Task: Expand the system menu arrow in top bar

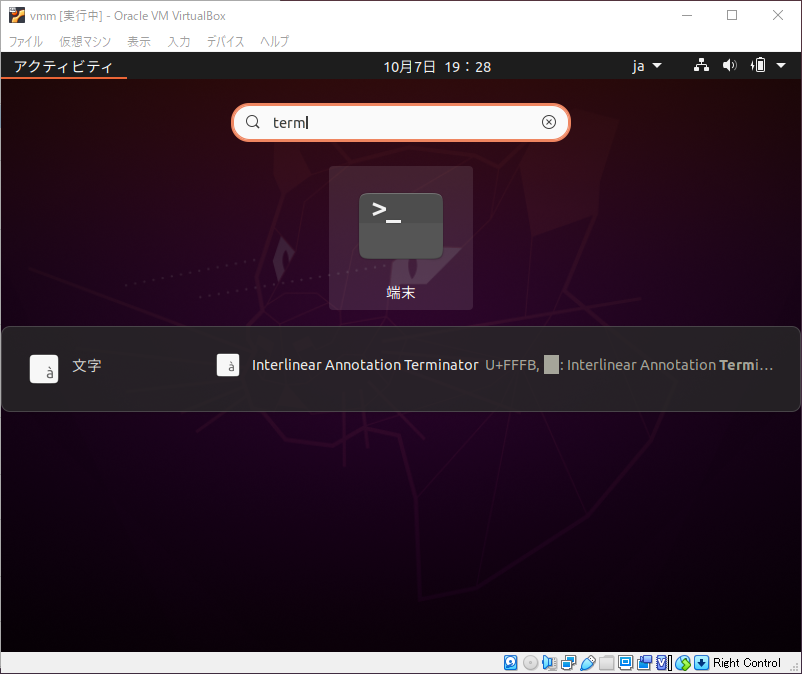Action: [781, 65]
